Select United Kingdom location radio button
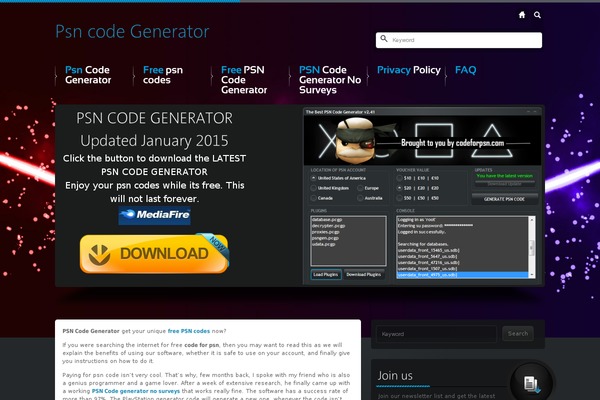The width and height of the screenshot is (600, 400). click(313, 188)
